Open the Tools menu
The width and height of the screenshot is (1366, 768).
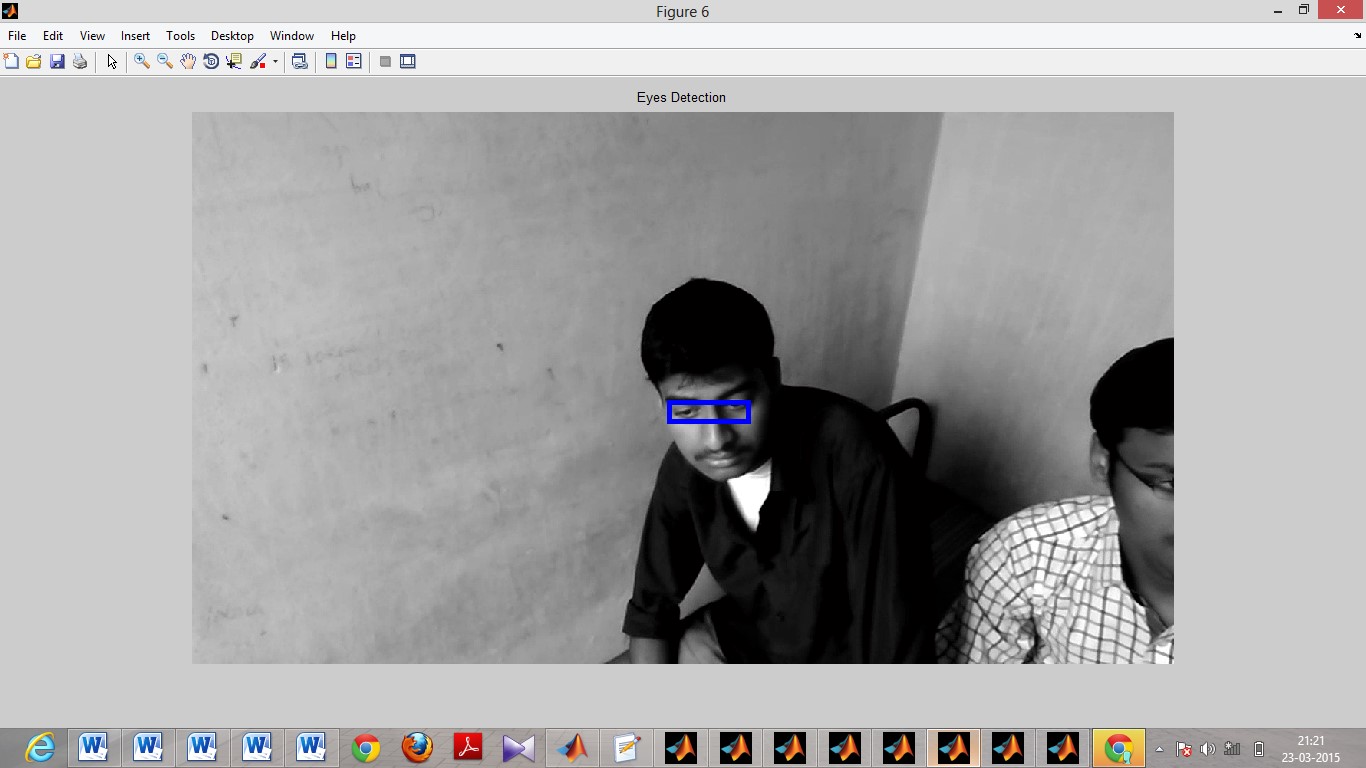click(180, 36)
